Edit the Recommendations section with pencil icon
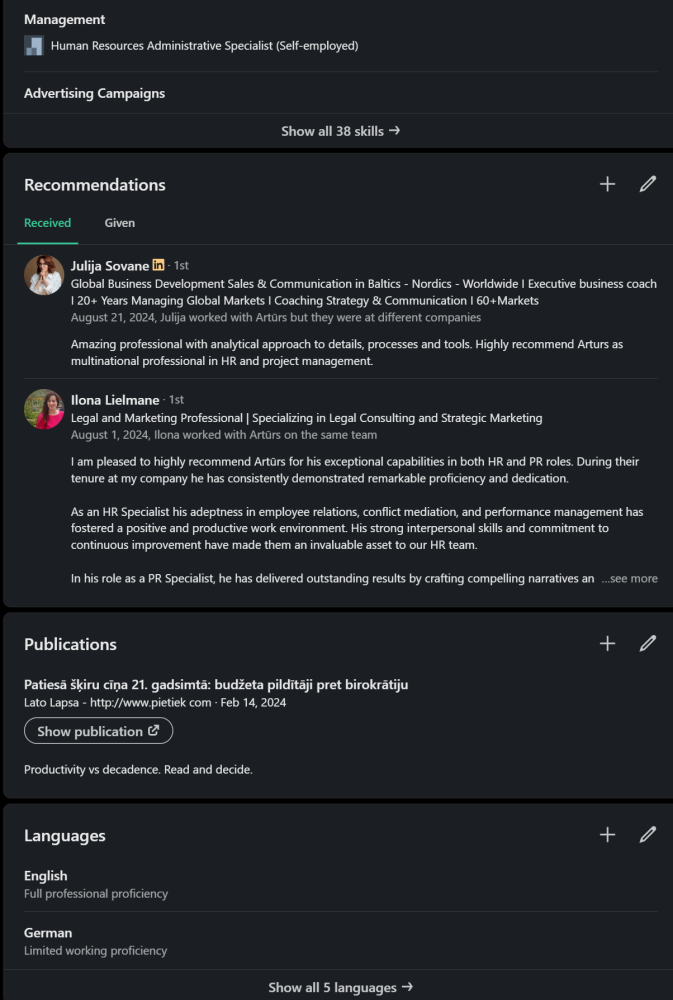This screenshot has height=1000, width=673. (x=648, y=184)
